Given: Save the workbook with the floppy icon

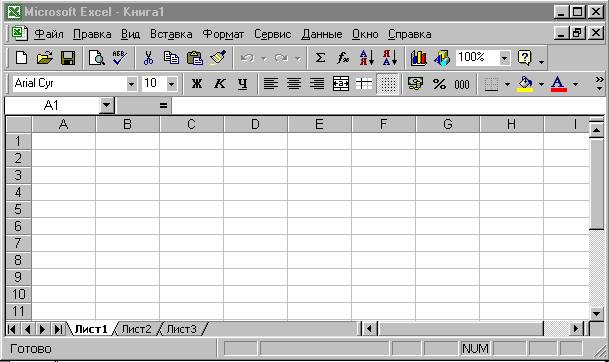Looking at the screenshot, I should click(x=68, y=58).
